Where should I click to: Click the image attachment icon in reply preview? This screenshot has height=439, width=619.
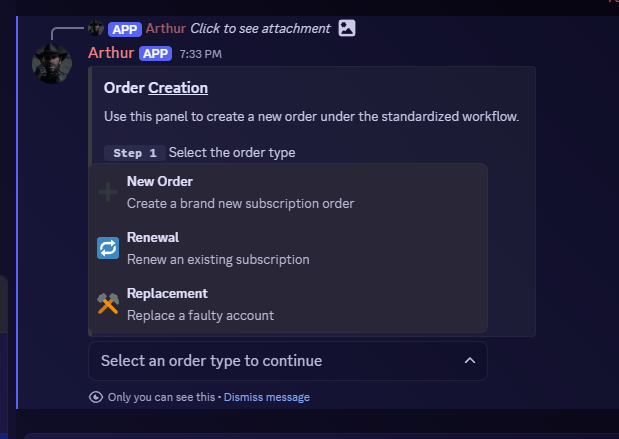pos(347,28)
